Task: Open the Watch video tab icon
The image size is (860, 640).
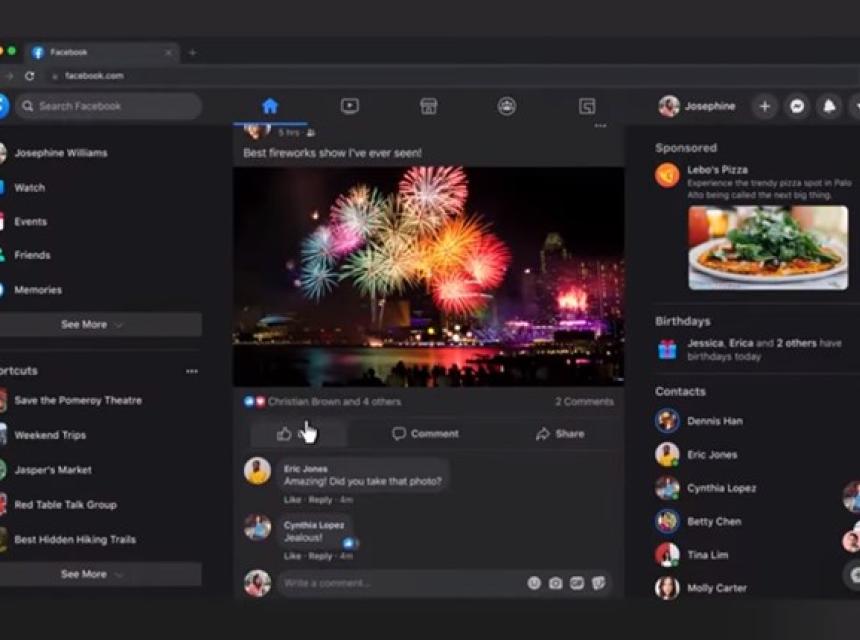Action: click(x=349, y=106)
